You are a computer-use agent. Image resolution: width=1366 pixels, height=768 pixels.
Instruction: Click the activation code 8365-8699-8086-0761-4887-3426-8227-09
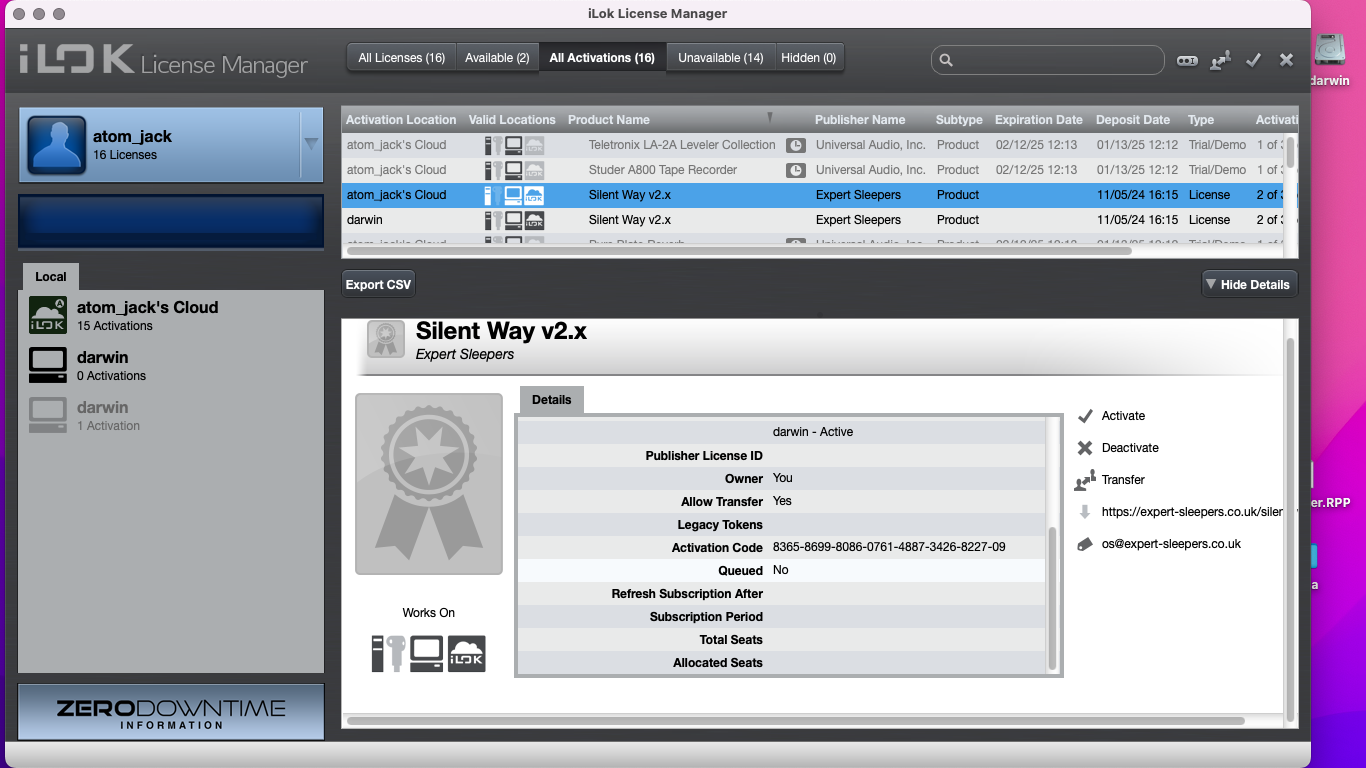pyautogui.click(x=889, y=547)
